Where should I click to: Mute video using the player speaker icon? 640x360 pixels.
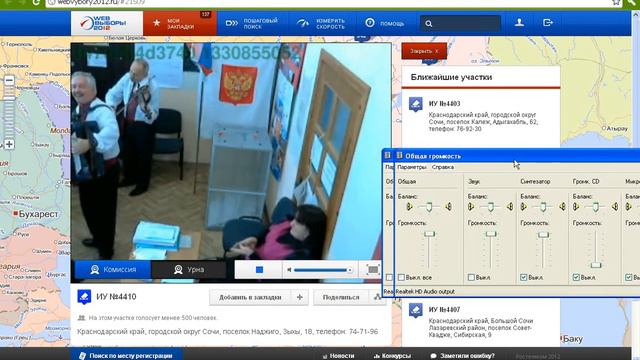click(x=289, y=270)
